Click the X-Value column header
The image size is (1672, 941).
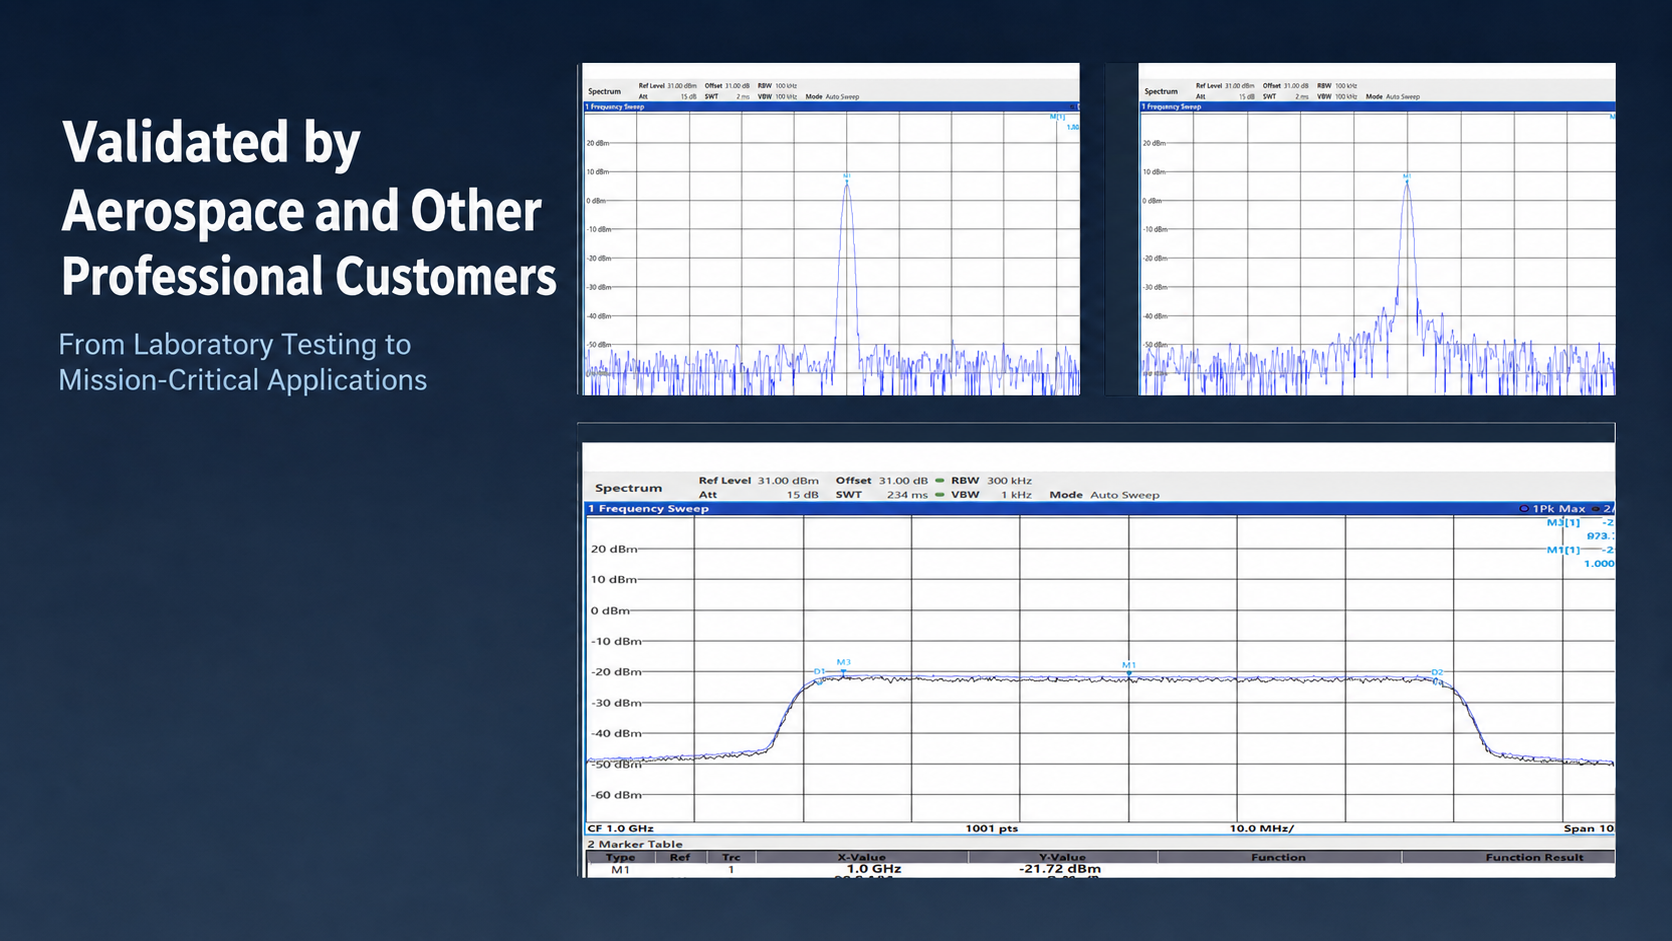[x=862, y=857]
